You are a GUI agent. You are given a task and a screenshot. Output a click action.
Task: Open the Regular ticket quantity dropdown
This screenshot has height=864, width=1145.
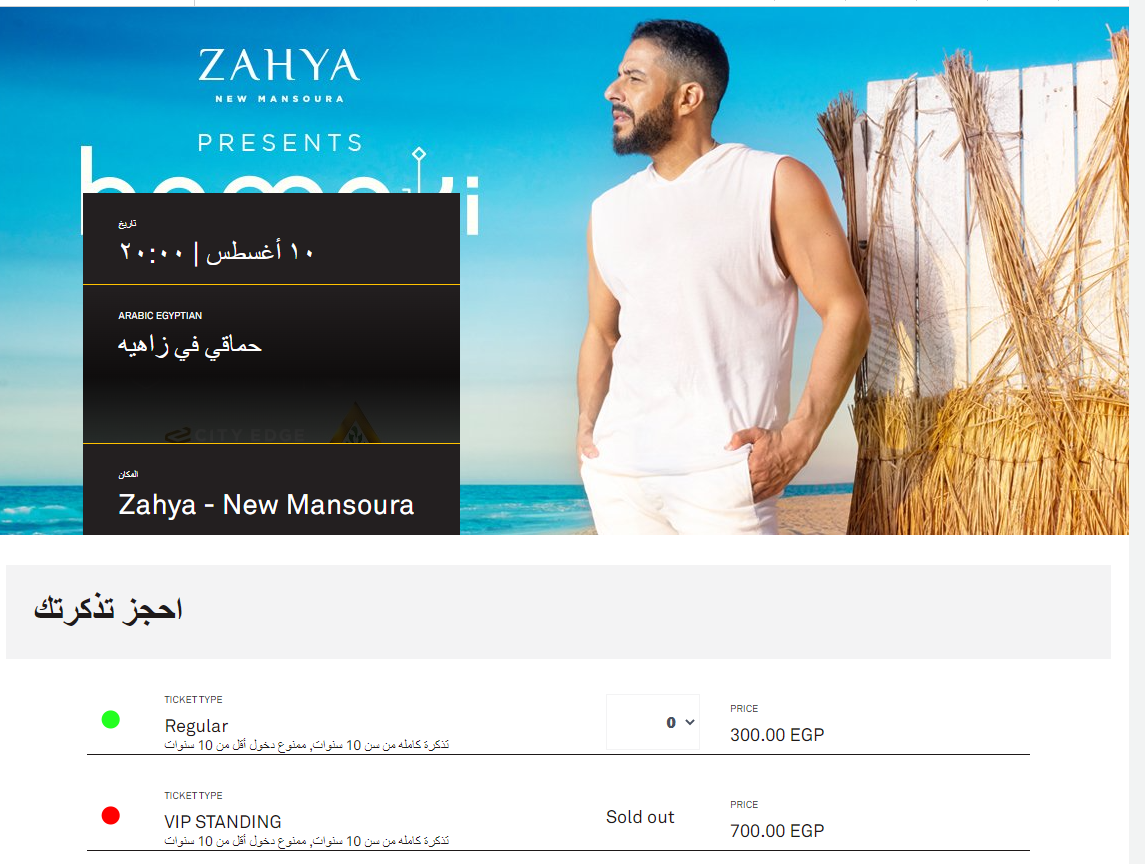coord(652,722)
